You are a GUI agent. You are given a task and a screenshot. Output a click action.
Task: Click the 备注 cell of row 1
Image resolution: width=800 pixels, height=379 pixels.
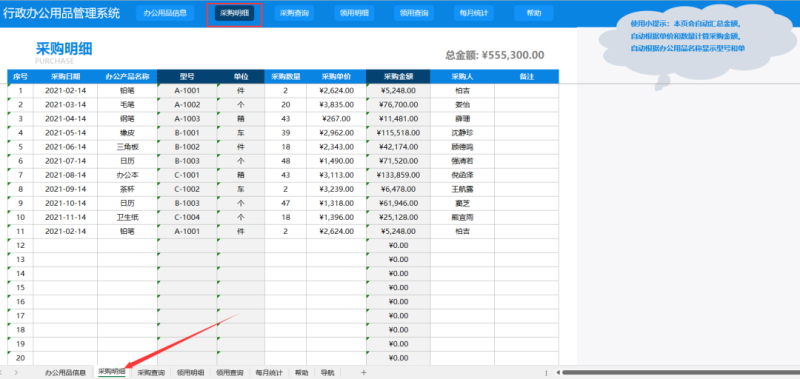click(527, 91)
